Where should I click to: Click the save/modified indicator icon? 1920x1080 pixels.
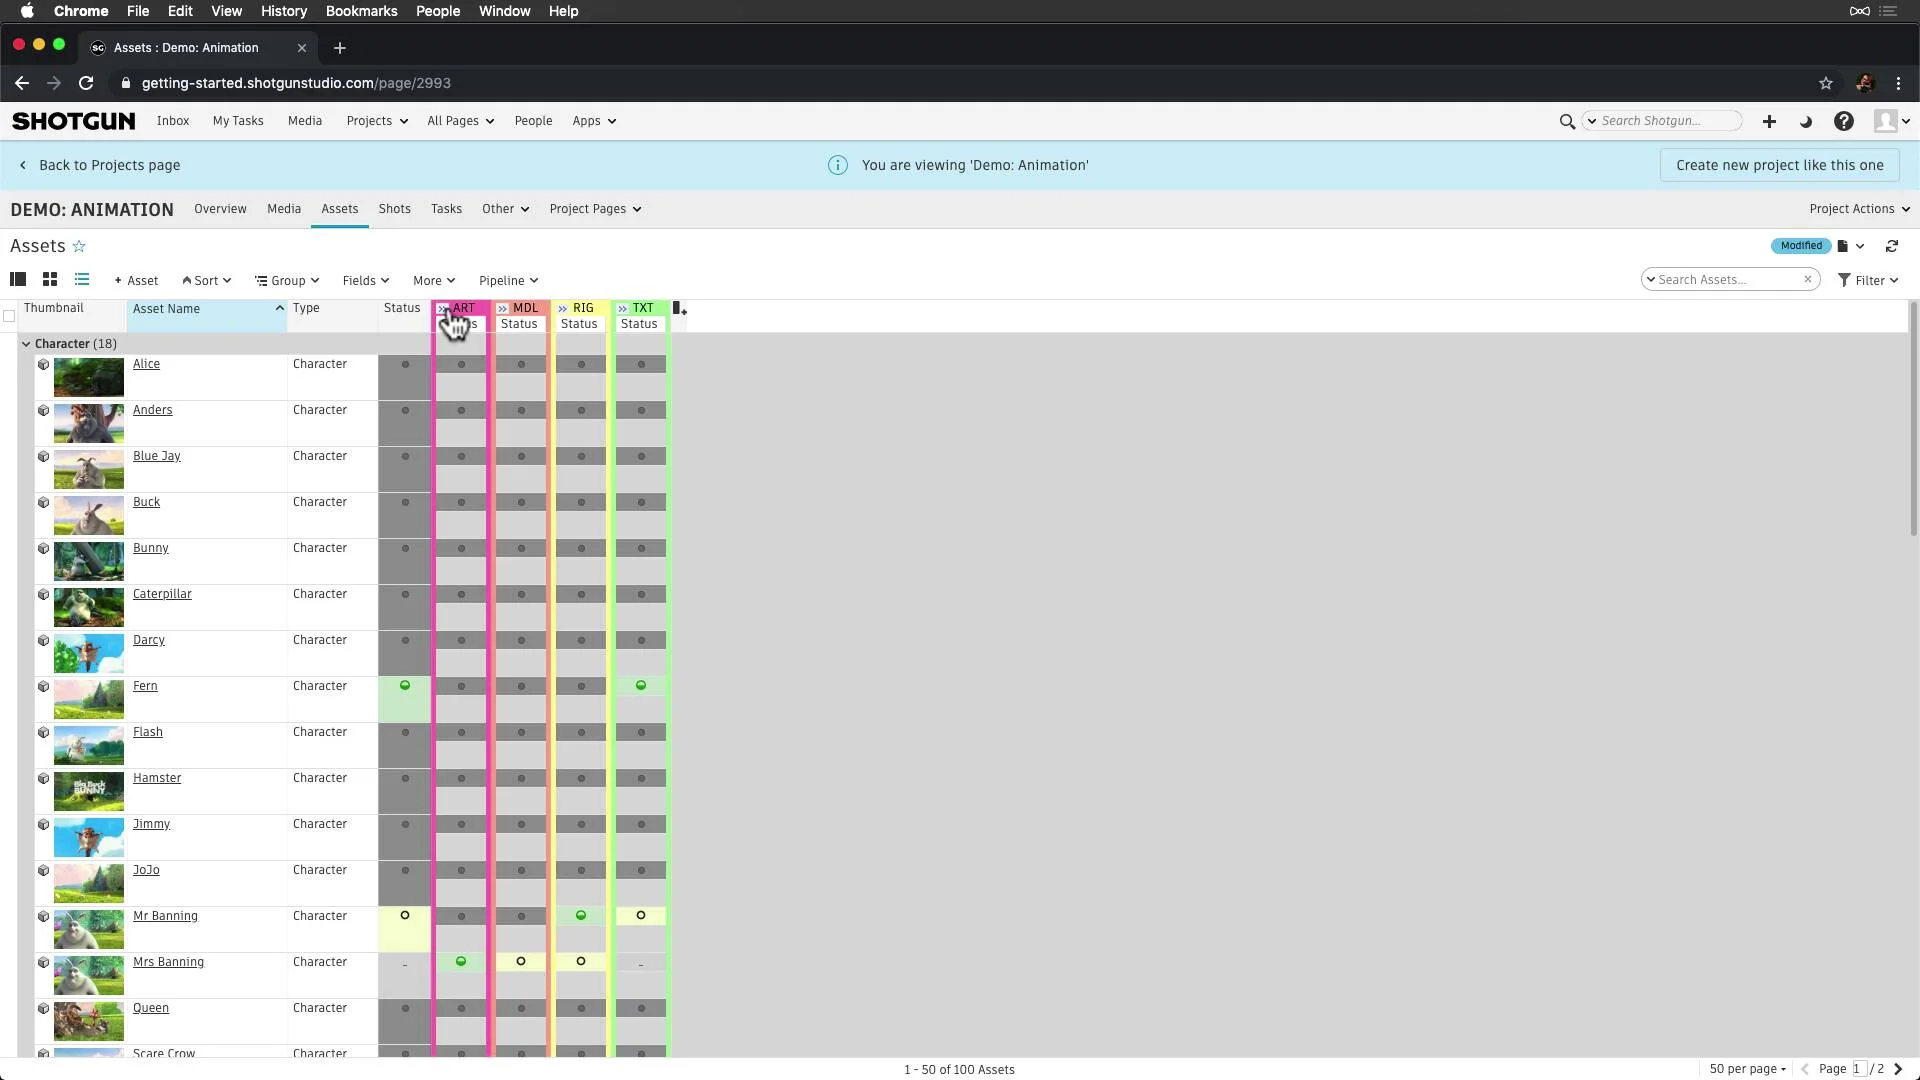point(1800,245)
